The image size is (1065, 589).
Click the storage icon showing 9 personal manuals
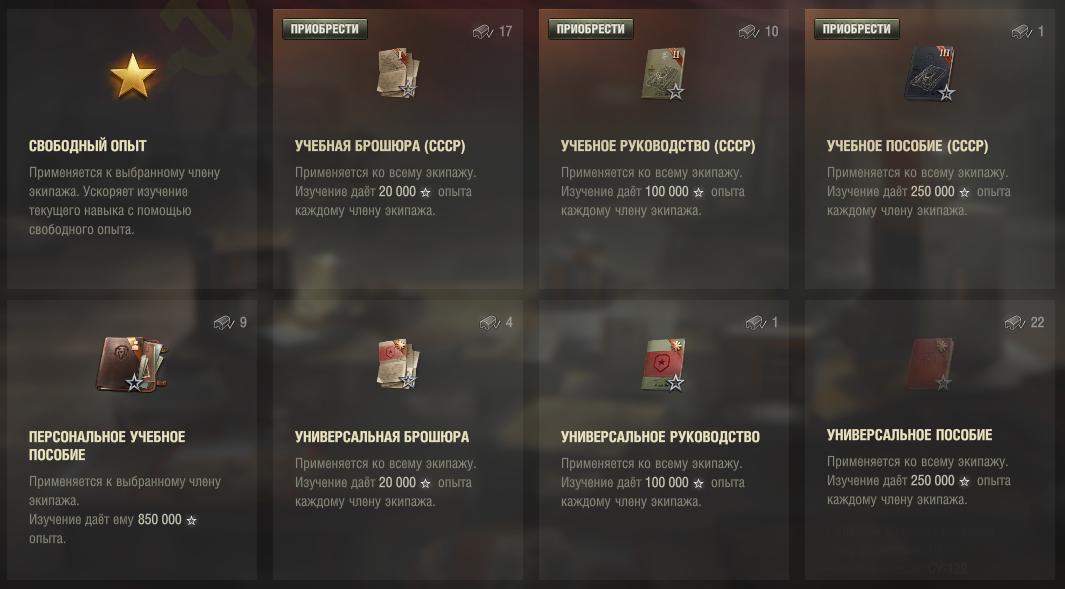coord(223,323)
